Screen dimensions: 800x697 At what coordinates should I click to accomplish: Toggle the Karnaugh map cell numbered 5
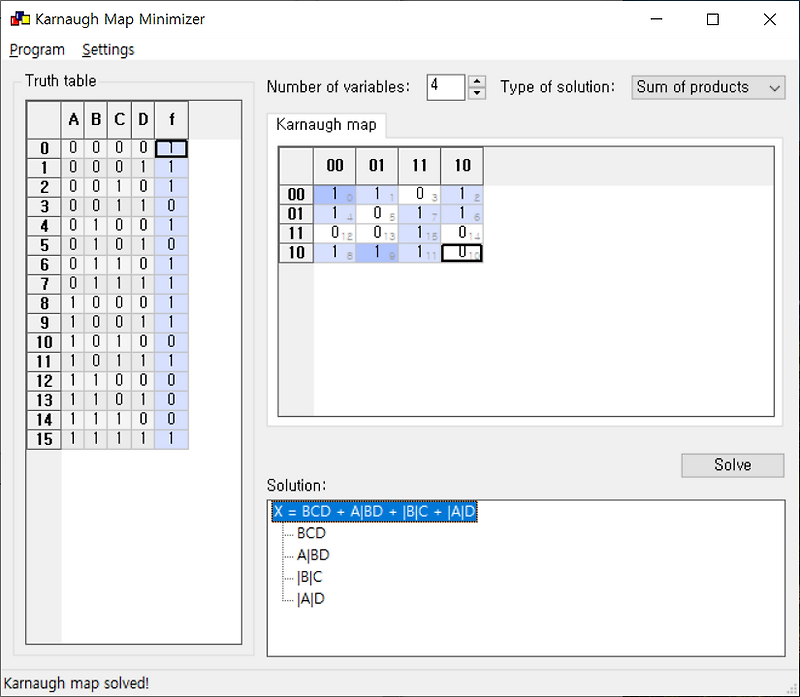[377, 213]
